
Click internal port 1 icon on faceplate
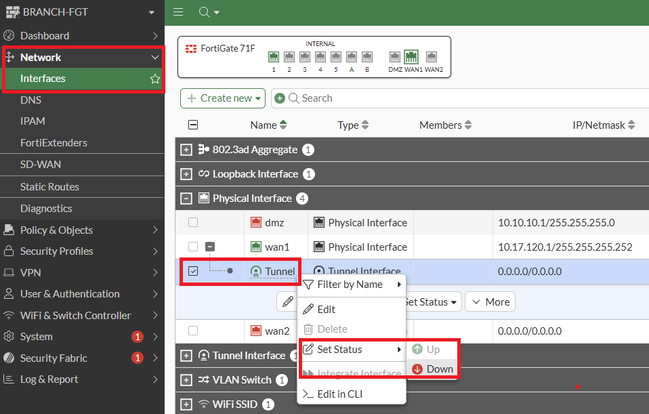(x=274, y=57)
